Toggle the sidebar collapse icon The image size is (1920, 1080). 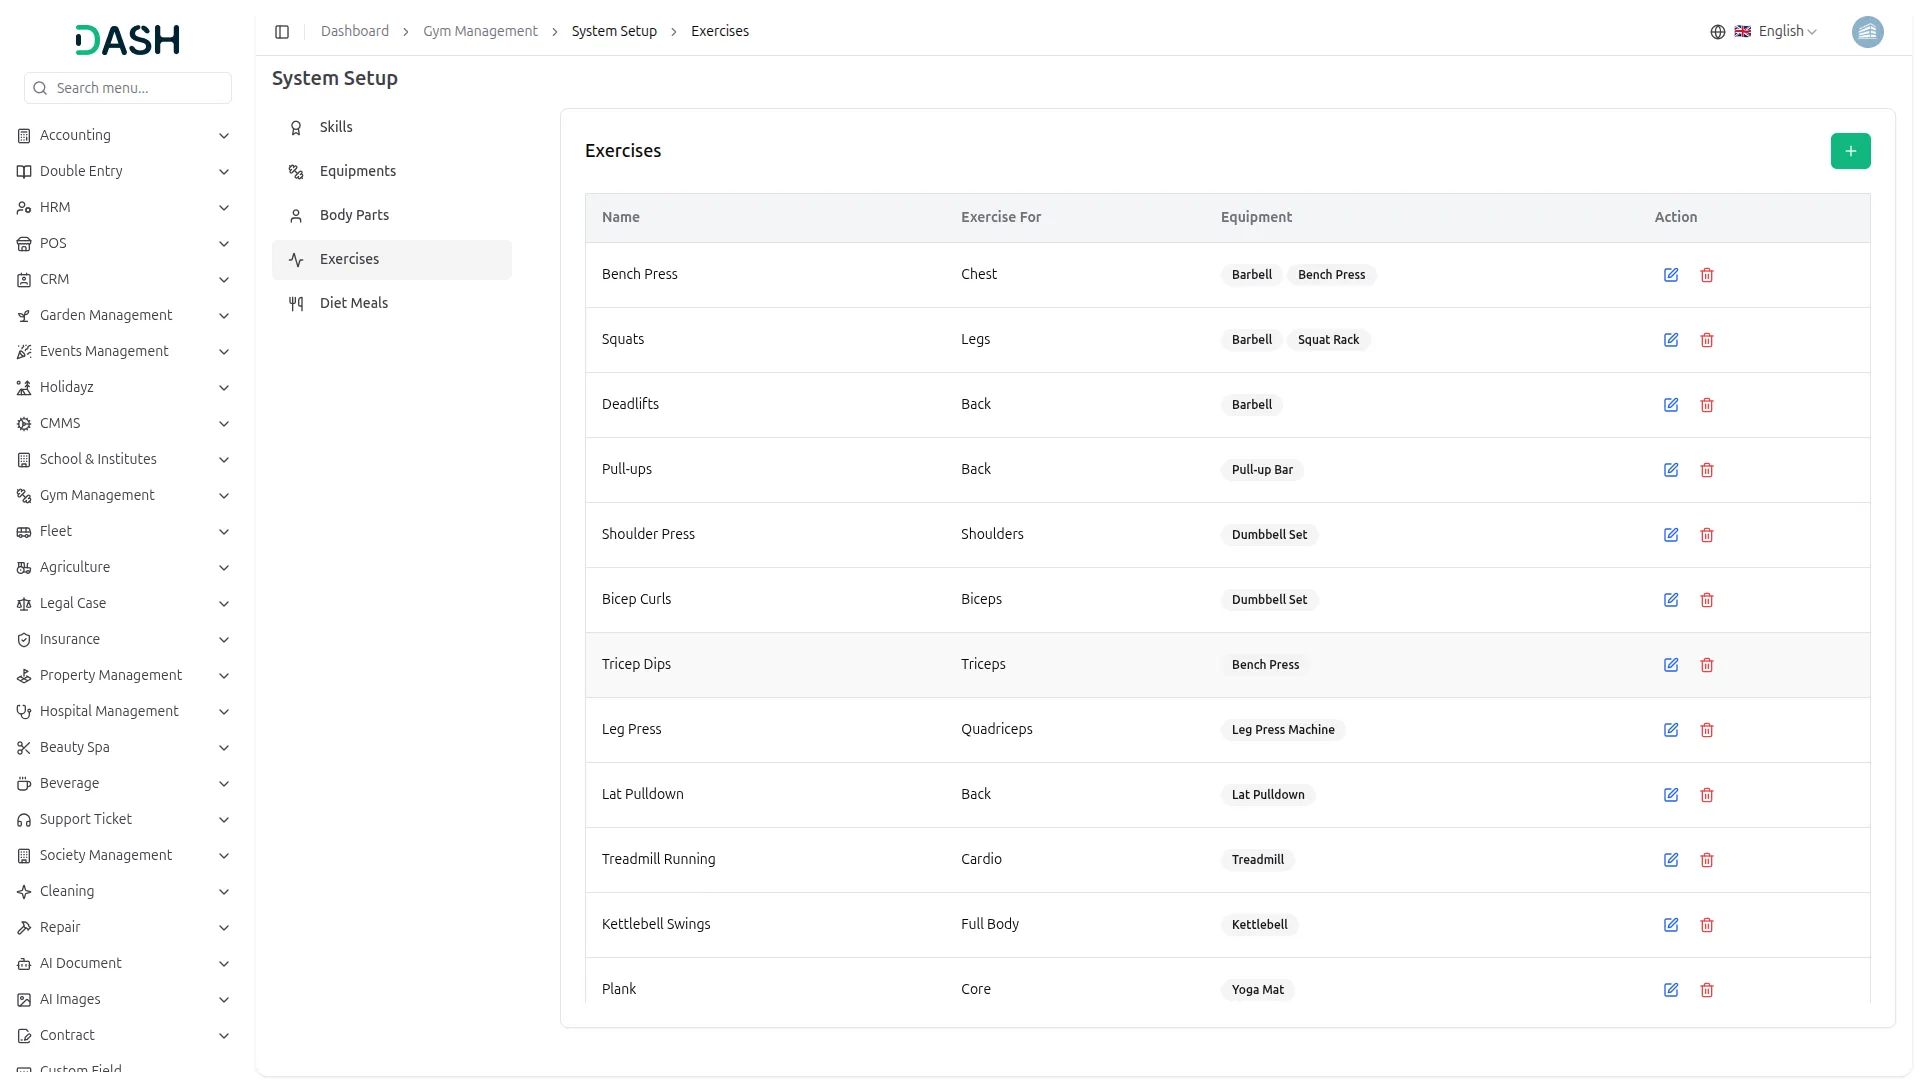pos(282,32)
